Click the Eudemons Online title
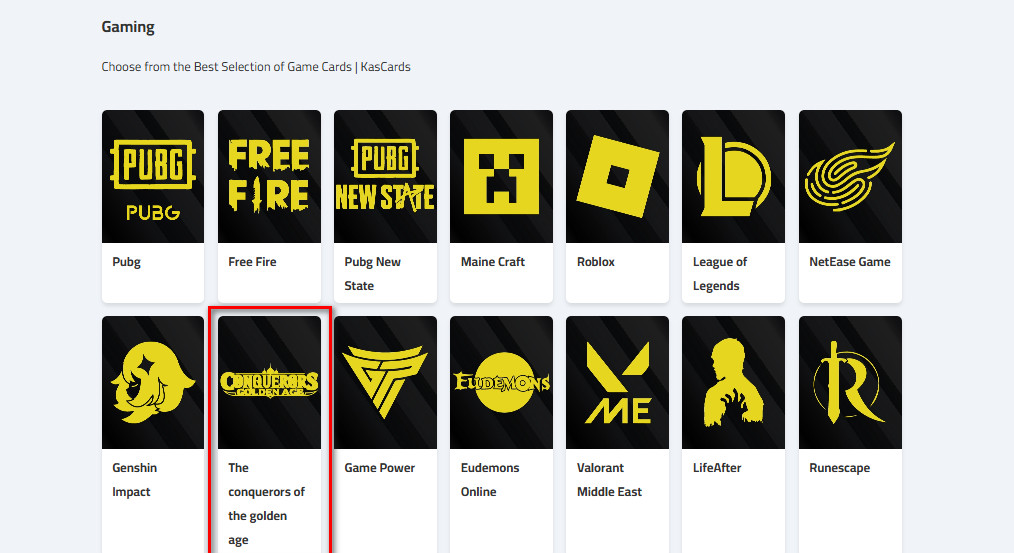The width and height of the screenshot is (1014, 553). (490, 480)
